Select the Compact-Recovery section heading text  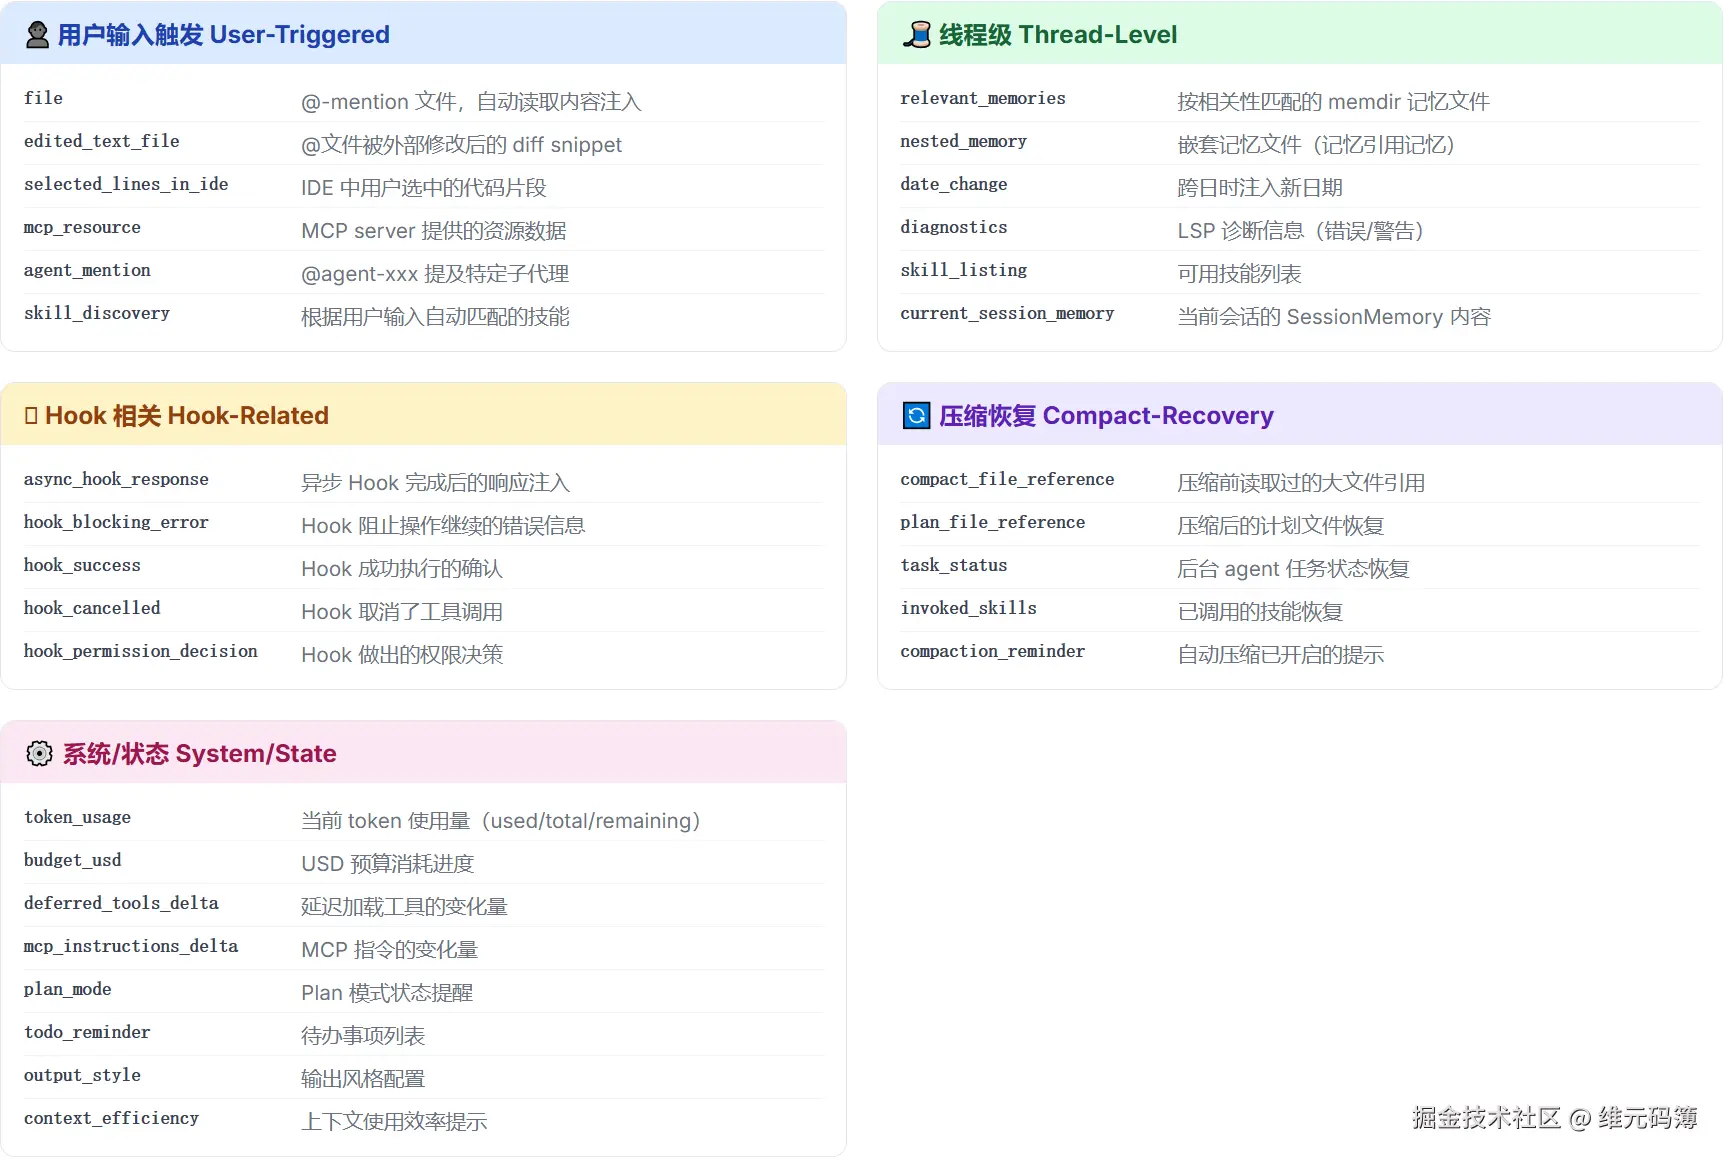(x=1106, y=416)
